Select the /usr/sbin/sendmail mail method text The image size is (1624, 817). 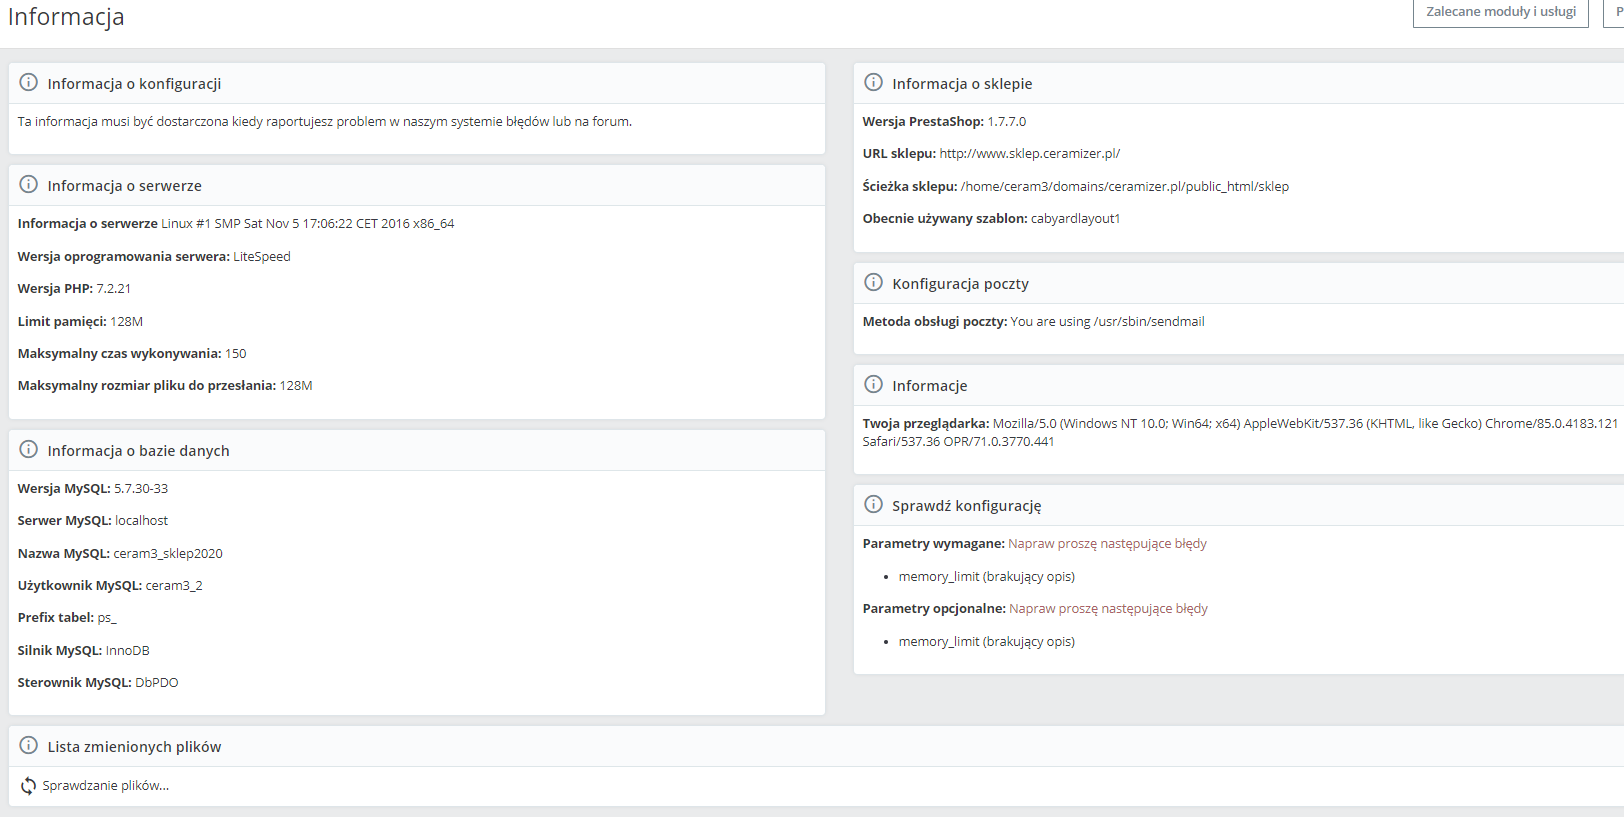(1107, 322)
